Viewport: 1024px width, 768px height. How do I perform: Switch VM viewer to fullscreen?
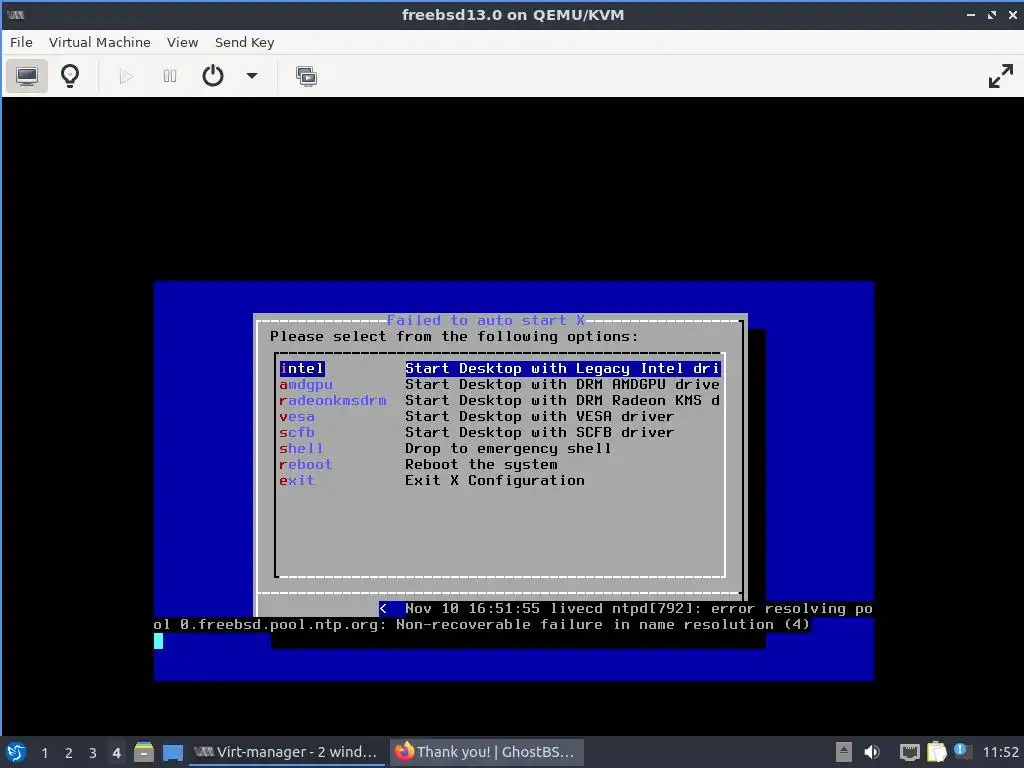click(x=1000, y=76)
